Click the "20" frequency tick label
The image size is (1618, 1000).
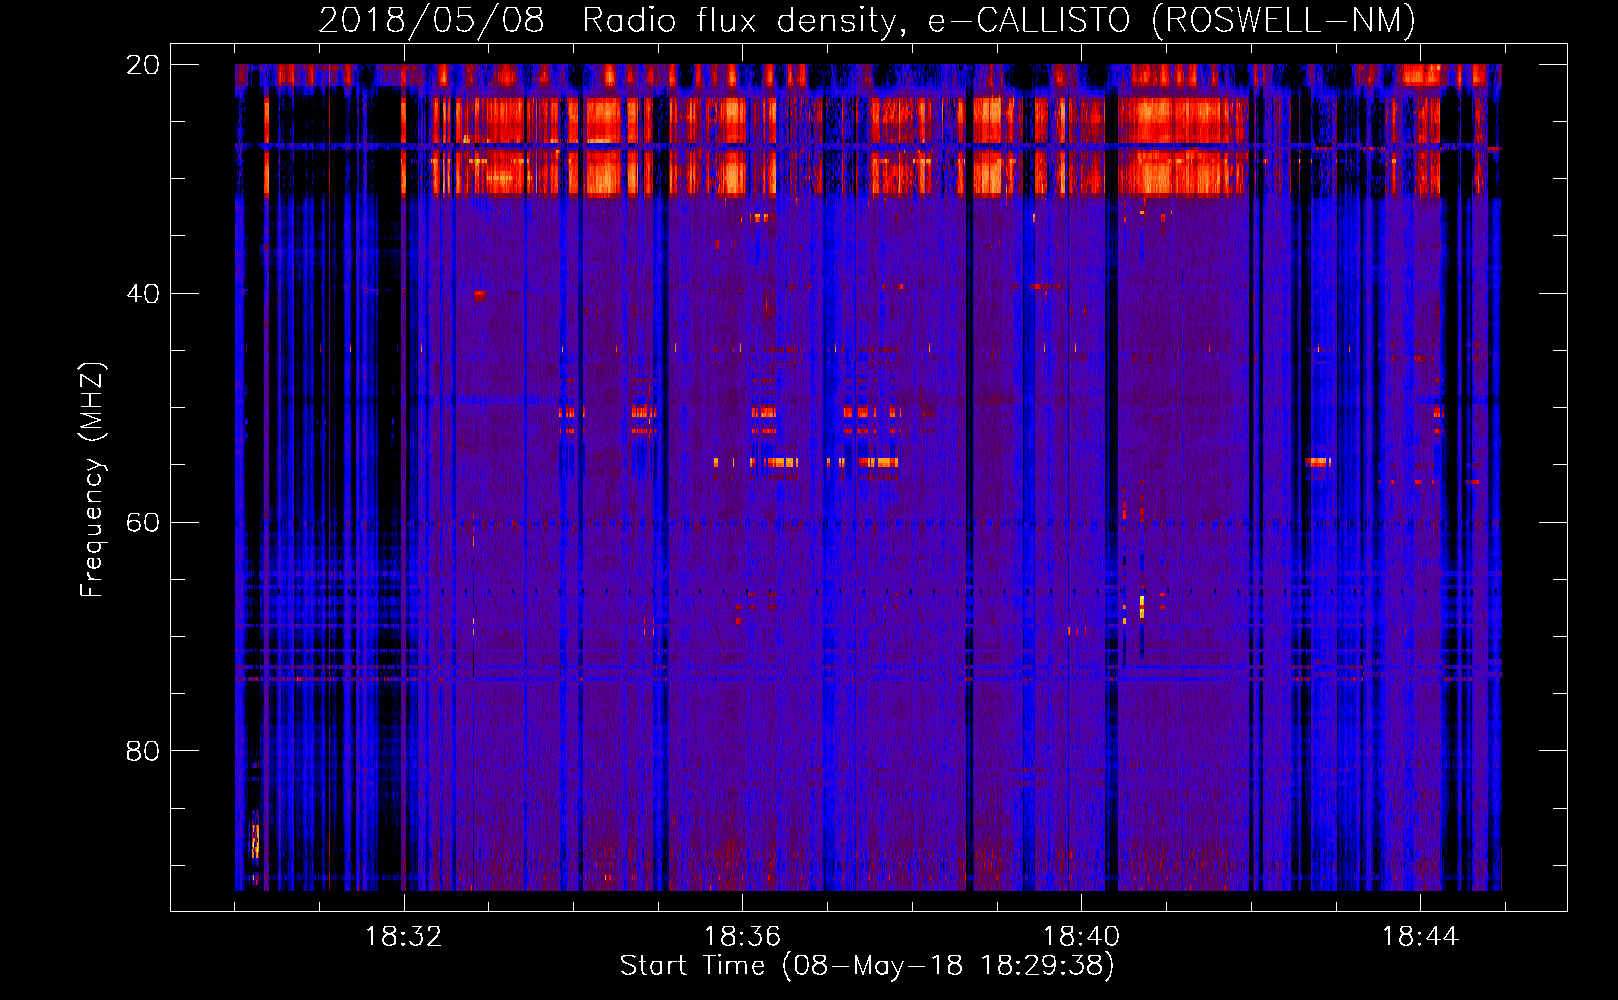click(x=143, y=65)
